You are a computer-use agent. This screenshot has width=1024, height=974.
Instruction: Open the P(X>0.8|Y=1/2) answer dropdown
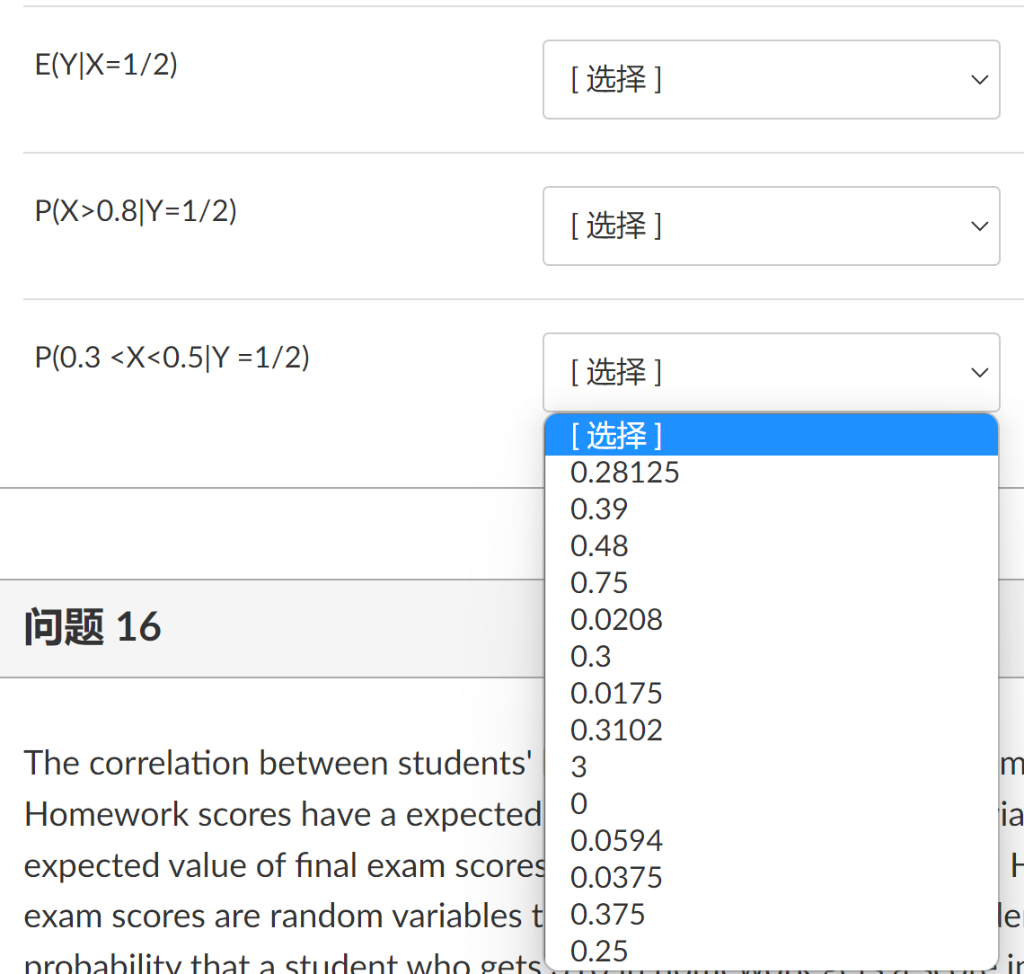pyautogui.click(x=770, y=226)
